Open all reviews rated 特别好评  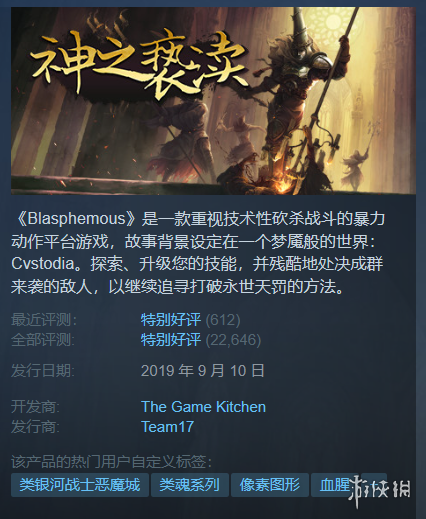[x=171, y=340]
